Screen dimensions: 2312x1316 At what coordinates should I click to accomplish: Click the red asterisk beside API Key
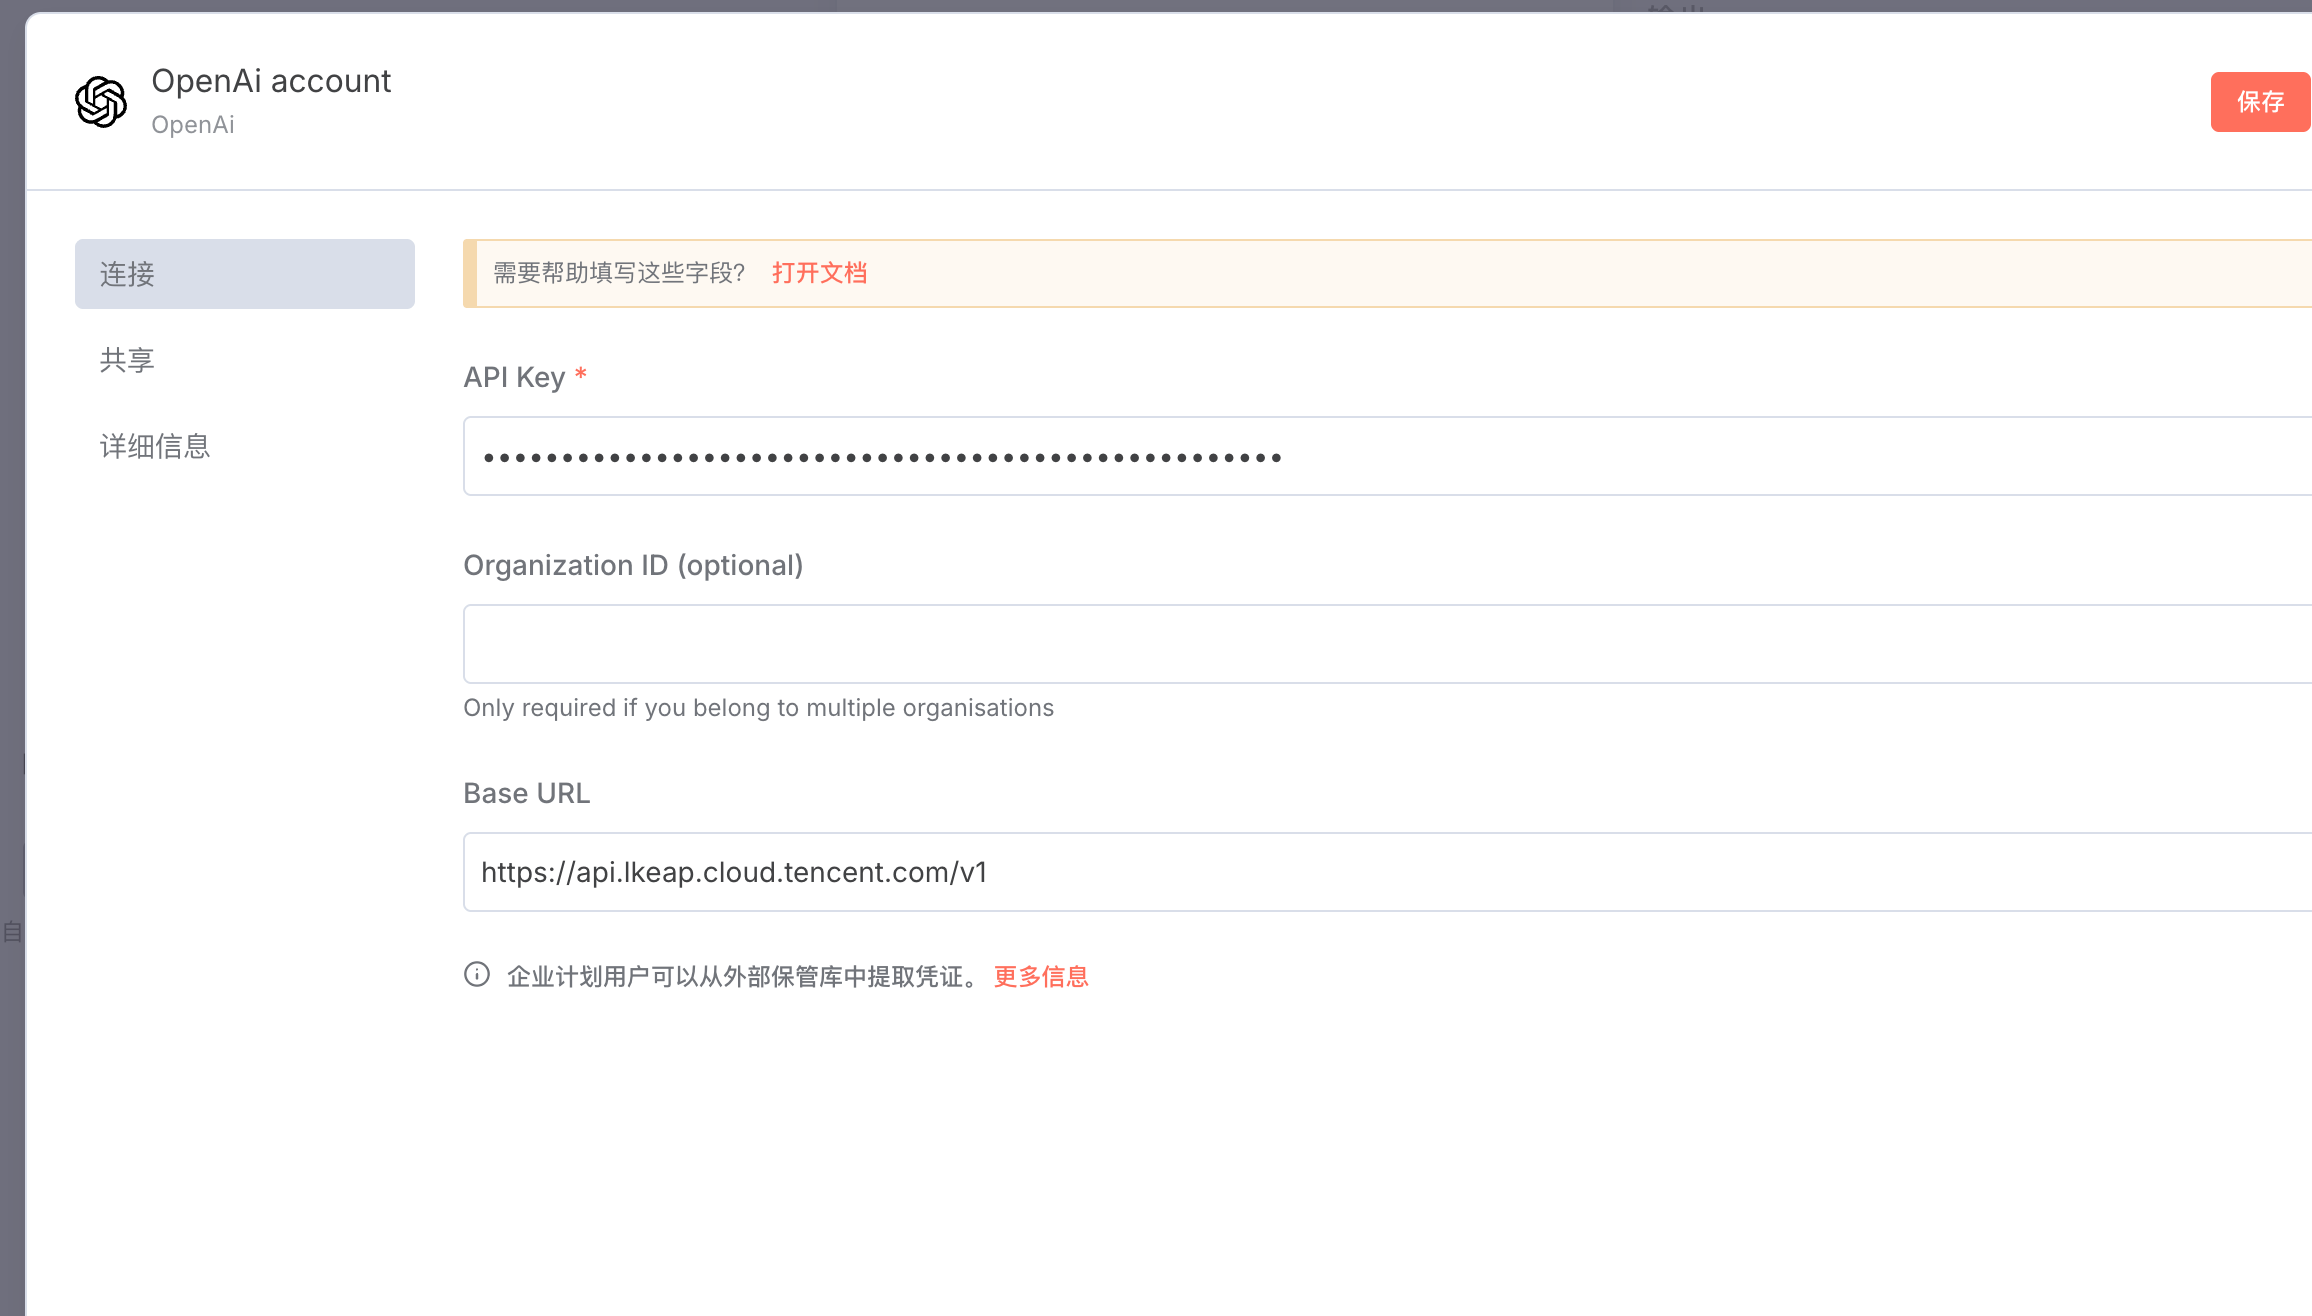tap(580, 375)
